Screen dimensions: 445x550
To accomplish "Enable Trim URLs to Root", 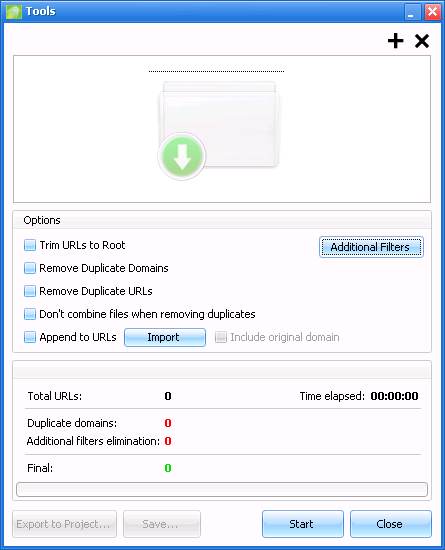I will (x=30, y=245).
